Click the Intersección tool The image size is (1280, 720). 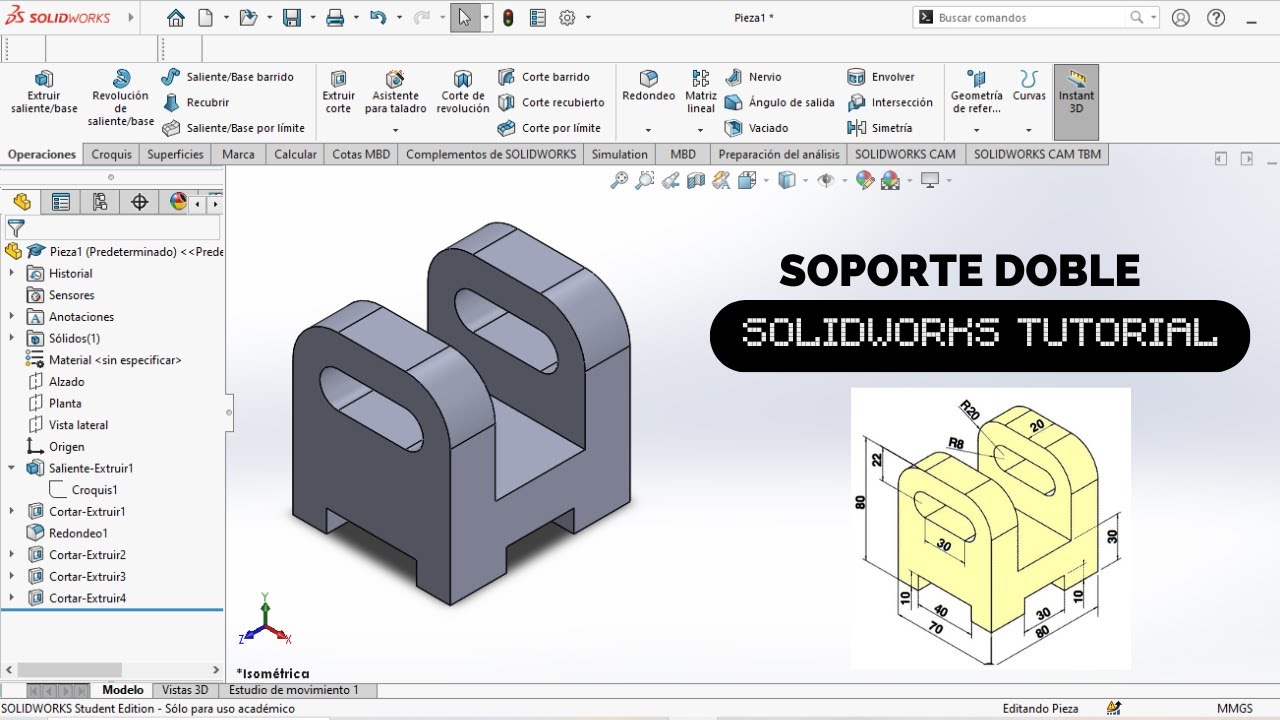pyautogui.click(x=890, y=102)
